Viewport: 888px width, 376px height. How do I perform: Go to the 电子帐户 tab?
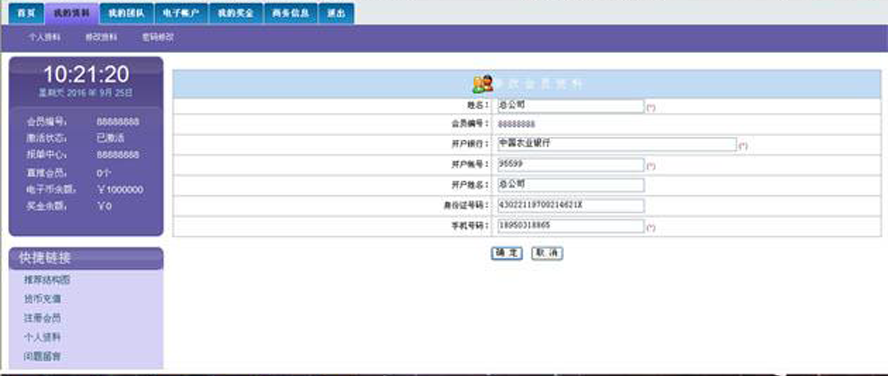coord(181,14)
